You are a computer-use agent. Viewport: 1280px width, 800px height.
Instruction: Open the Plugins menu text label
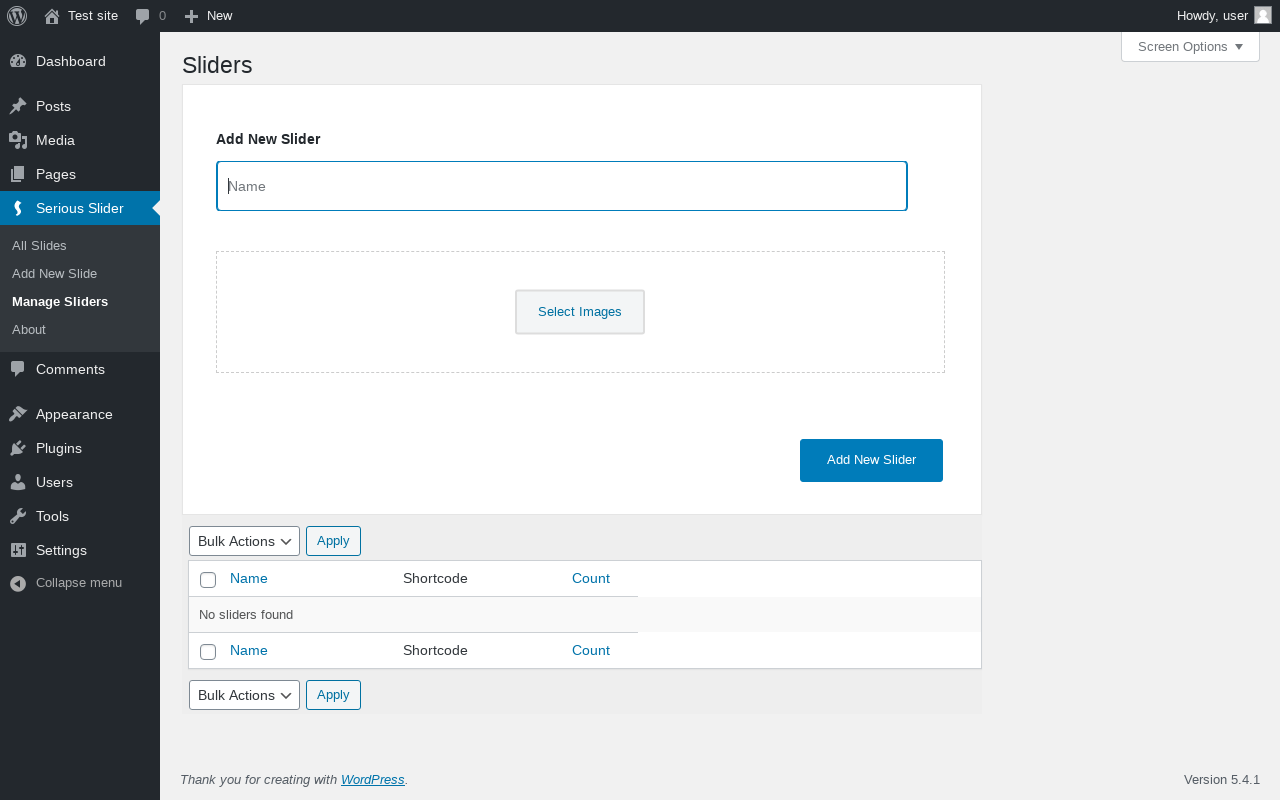click(x=59, y=448)
